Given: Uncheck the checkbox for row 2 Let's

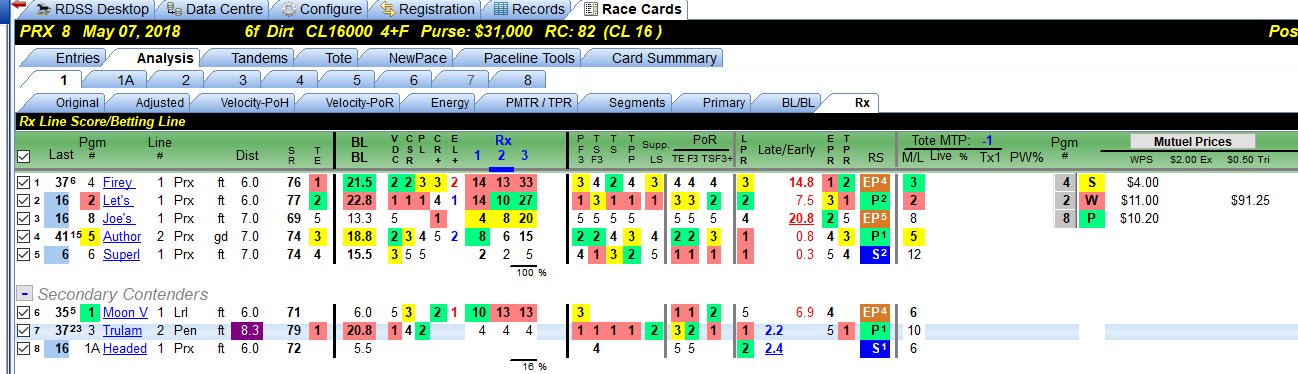Looking at the screenshot, I should coord(24,201).
